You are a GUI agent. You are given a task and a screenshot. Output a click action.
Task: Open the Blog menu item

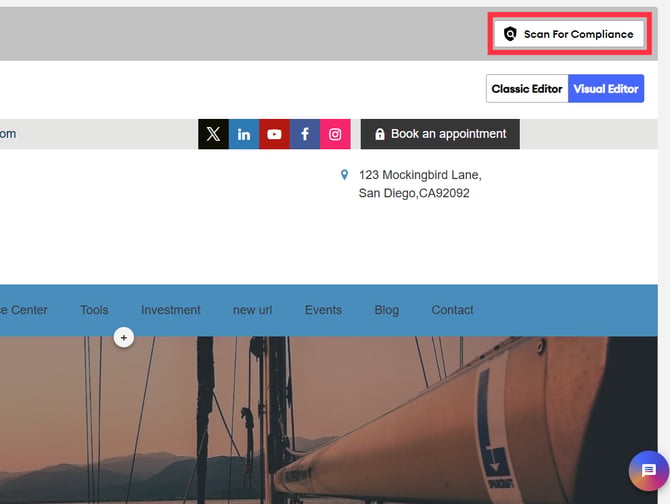[387, 310]
